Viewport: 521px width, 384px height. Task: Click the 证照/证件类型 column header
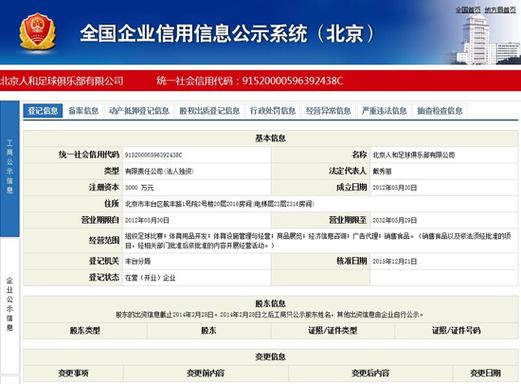tap(333, 331)
